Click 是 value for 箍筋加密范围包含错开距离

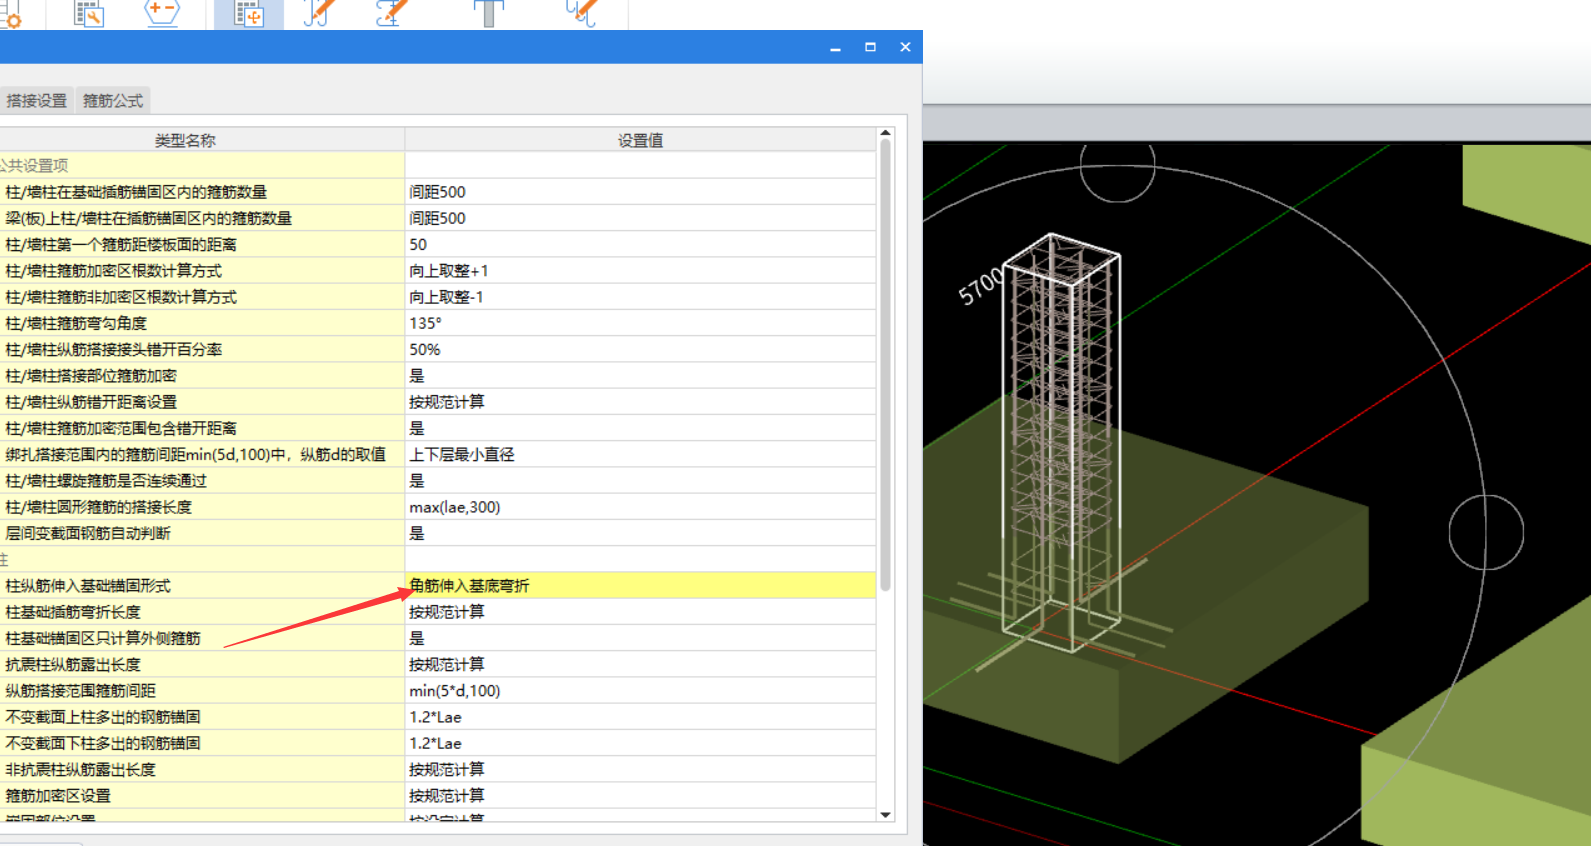[x=640, y=428]
